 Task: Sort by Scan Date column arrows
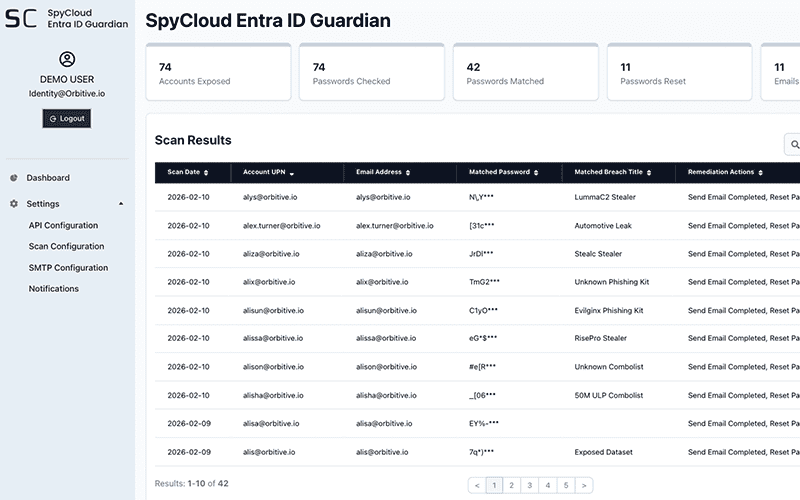tap(206, 172)
